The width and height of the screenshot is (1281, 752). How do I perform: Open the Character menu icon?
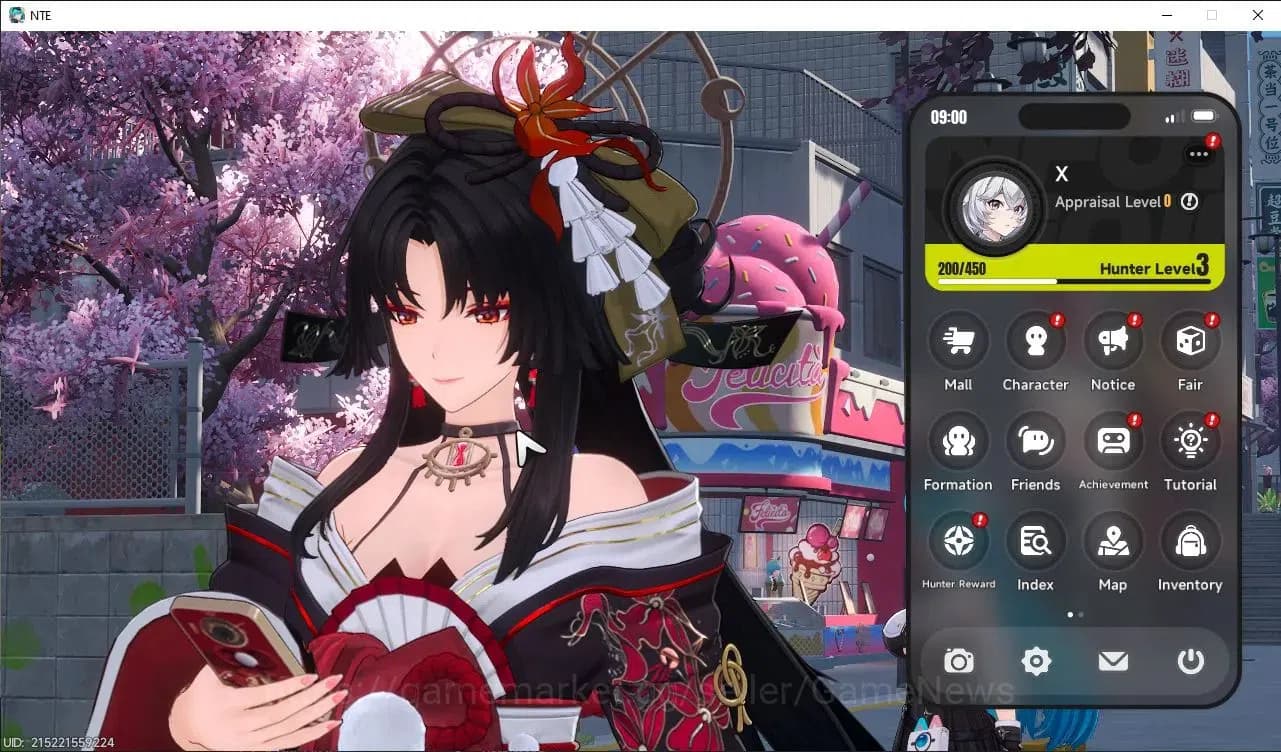pyautogui.click(x=1035, y=341)
